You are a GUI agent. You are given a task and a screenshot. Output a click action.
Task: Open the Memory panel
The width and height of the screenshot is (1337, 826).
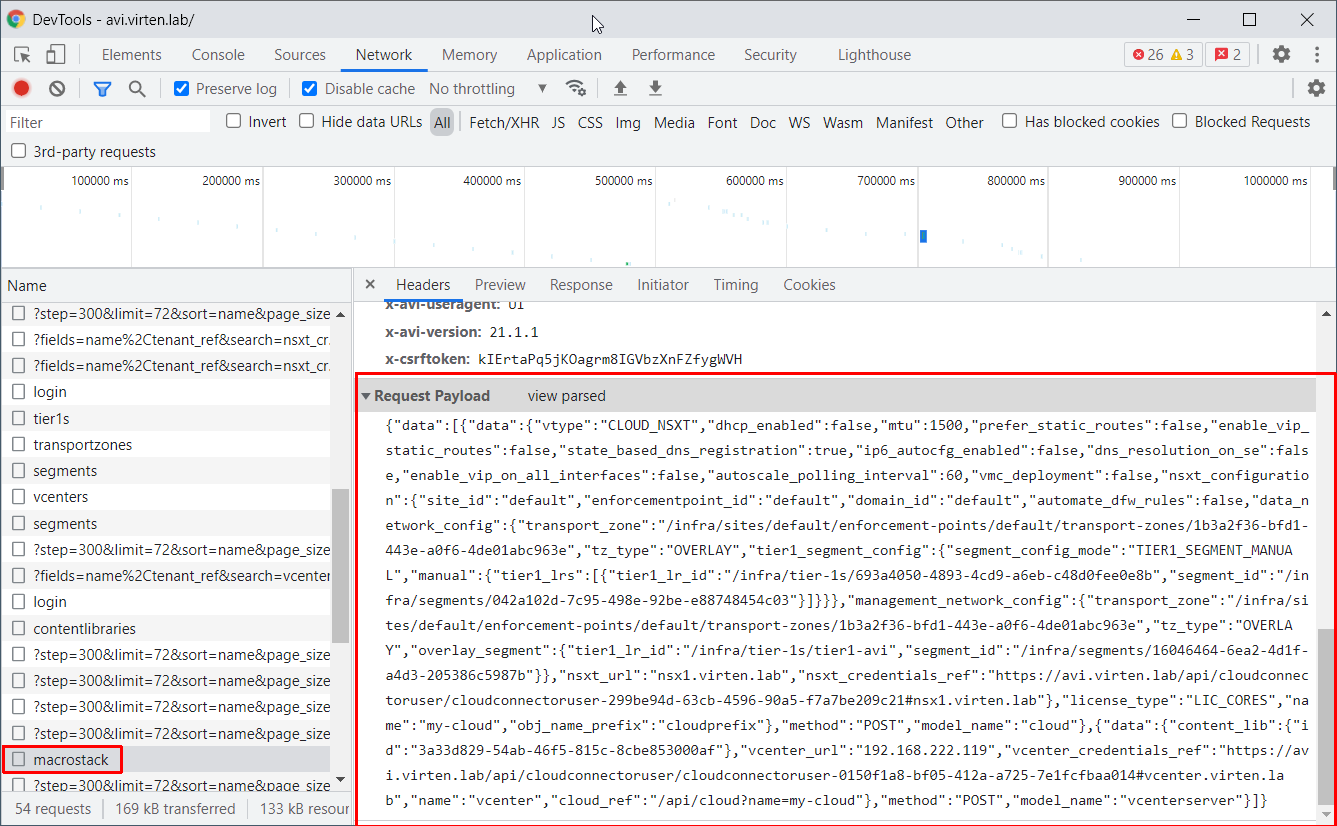[x=469, y=55]
